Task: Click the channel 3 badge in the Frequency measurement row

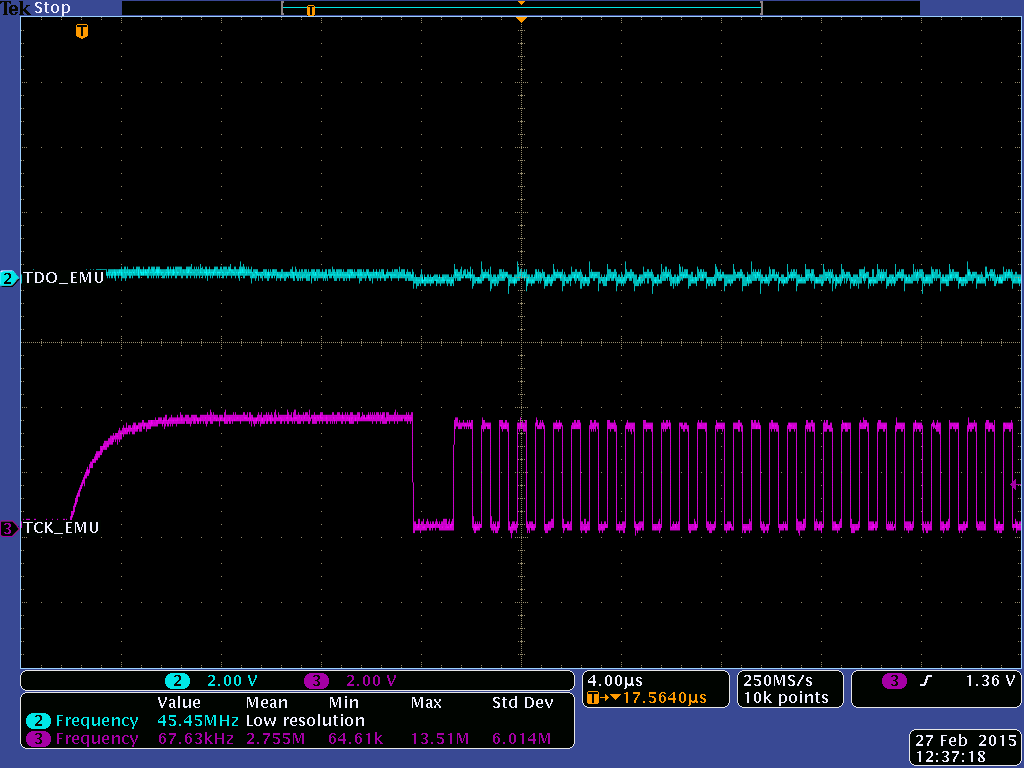Action: [39, 739]
